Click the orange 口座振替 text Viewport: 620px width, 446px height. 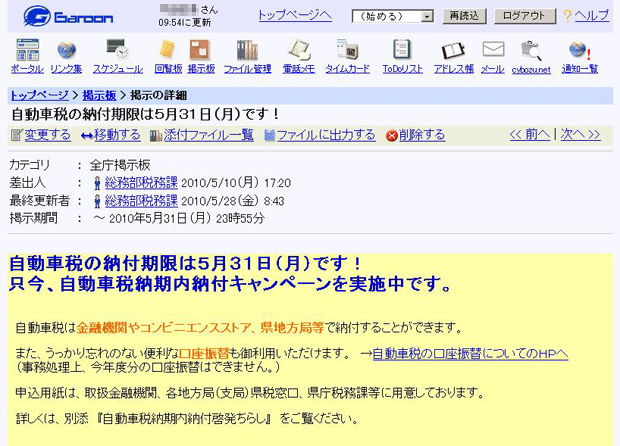point(204,353)
